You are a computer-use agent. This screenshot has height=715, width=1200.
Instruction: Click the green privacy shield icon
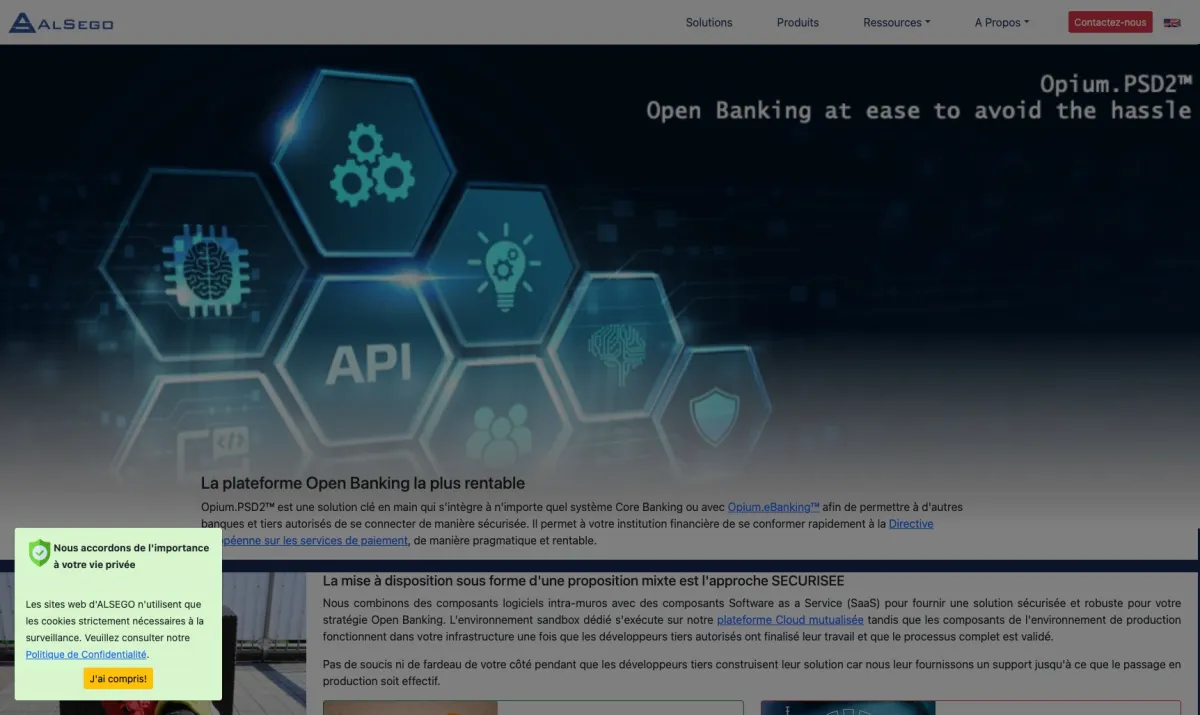click(39, 553)
